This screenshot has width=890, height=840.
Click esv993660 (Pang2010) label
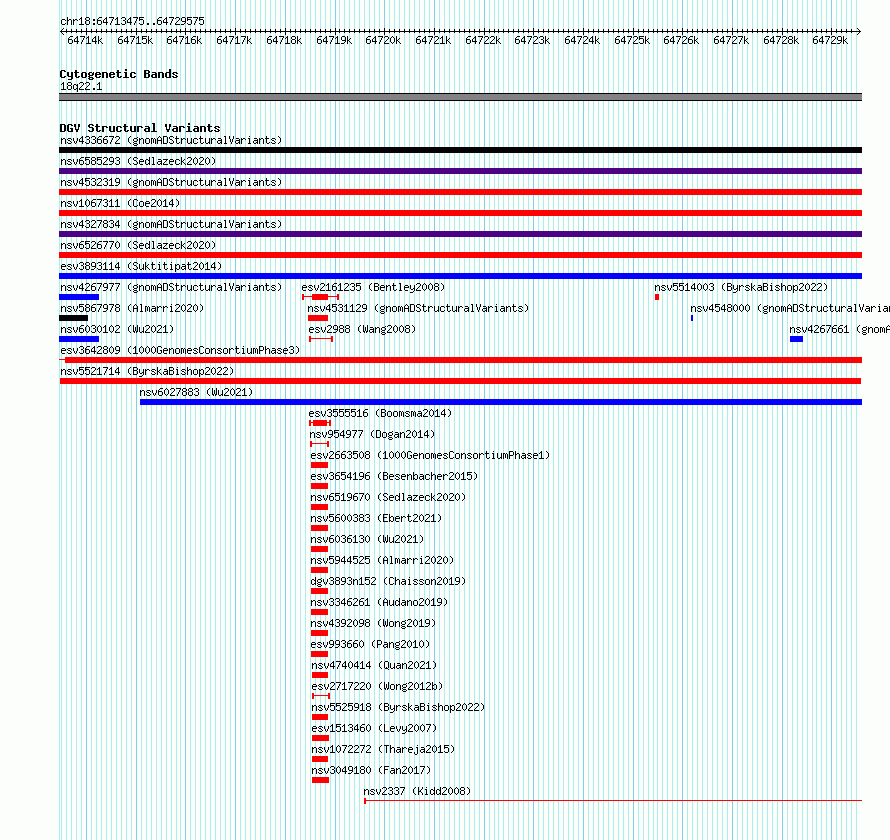click(x=370, y=644)
